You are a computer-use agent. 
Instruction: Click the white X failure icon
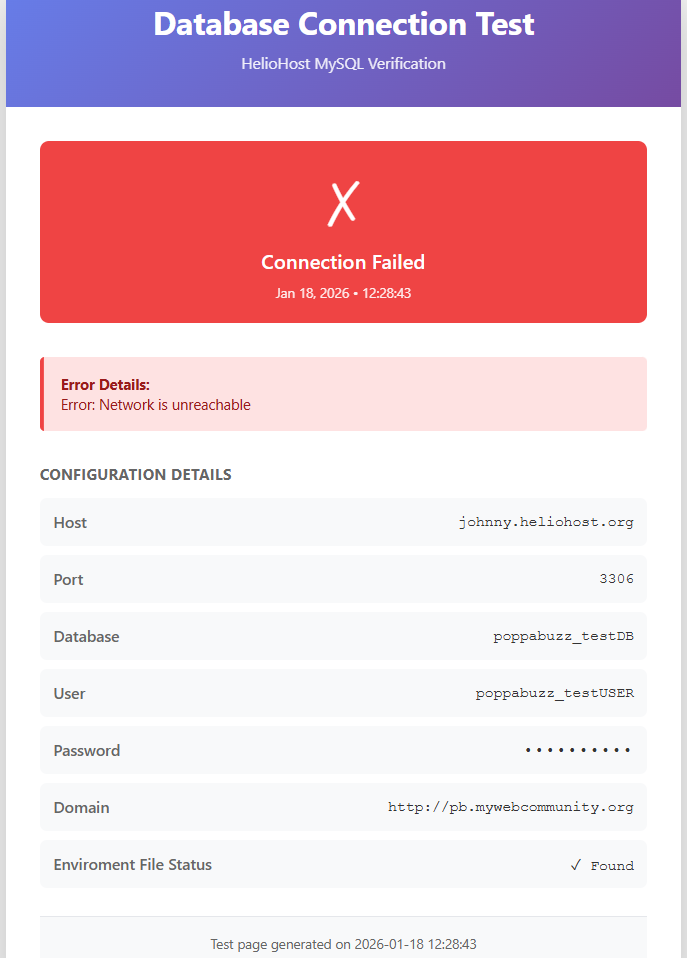tap(343, 203)
